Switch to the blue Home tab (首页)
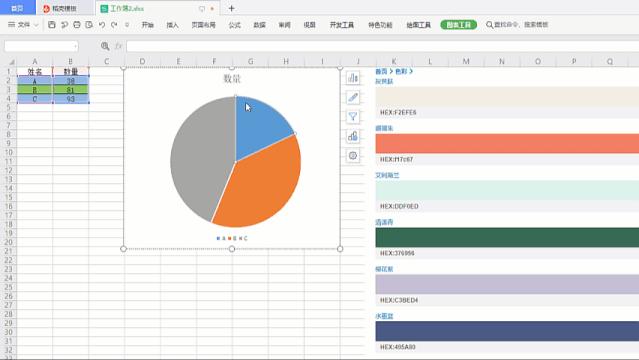Image resolution: width=639 pixels, height=360 pixels. click(18, 8)
